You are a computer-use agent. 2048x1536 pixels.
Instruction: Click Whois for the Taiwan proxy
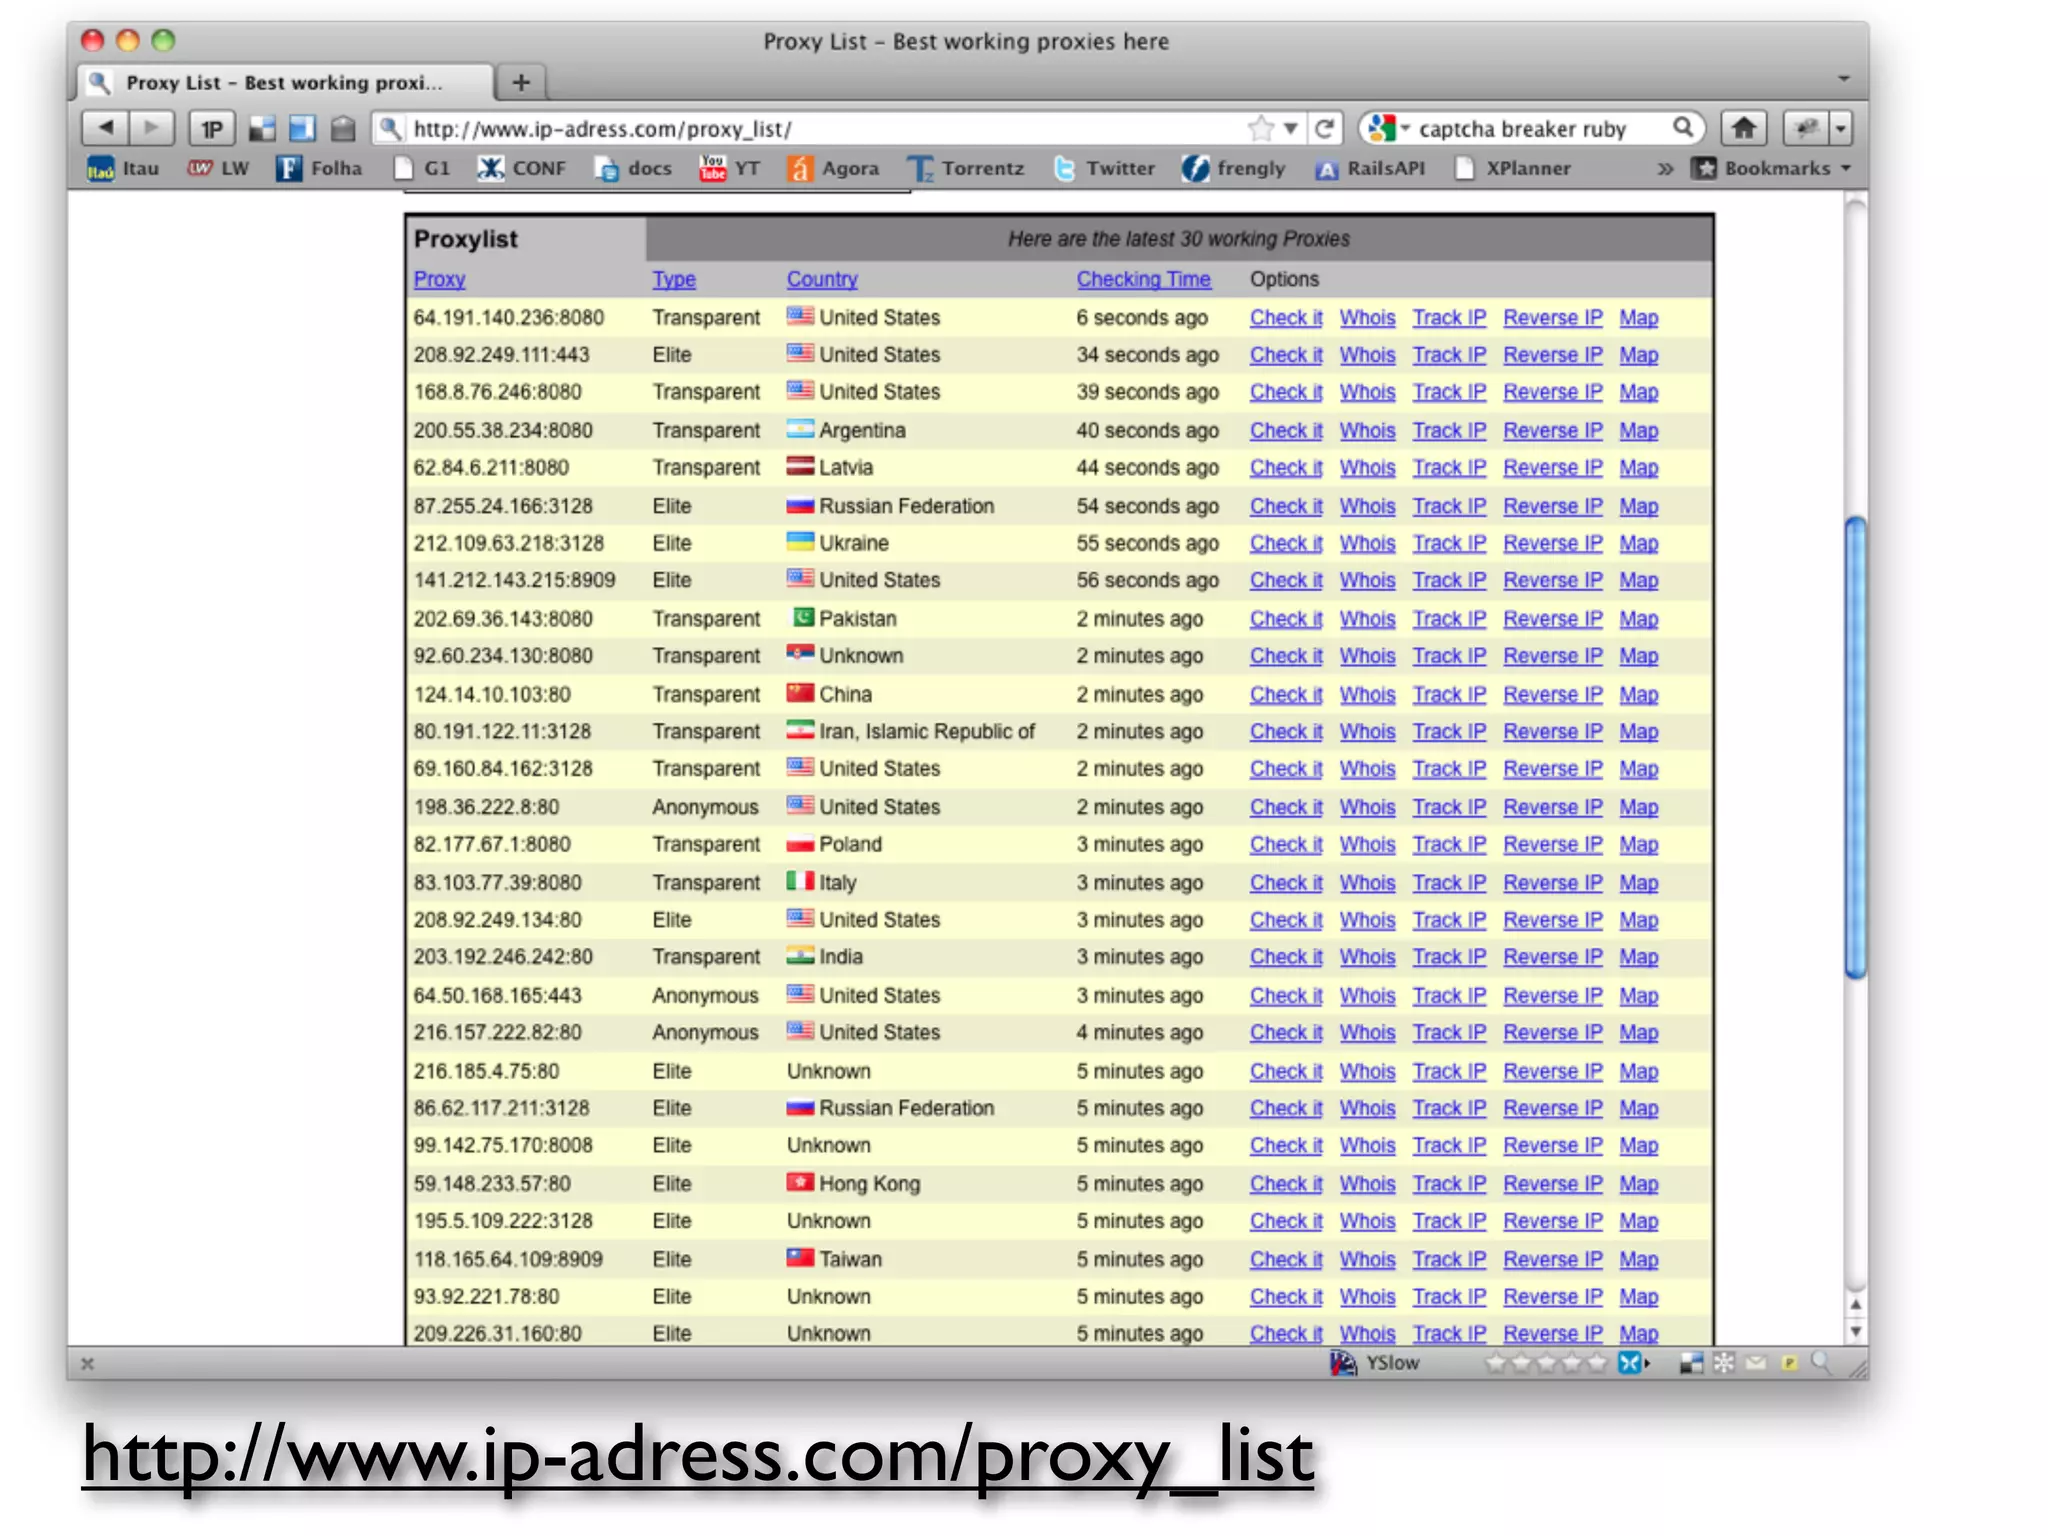1367,1259
